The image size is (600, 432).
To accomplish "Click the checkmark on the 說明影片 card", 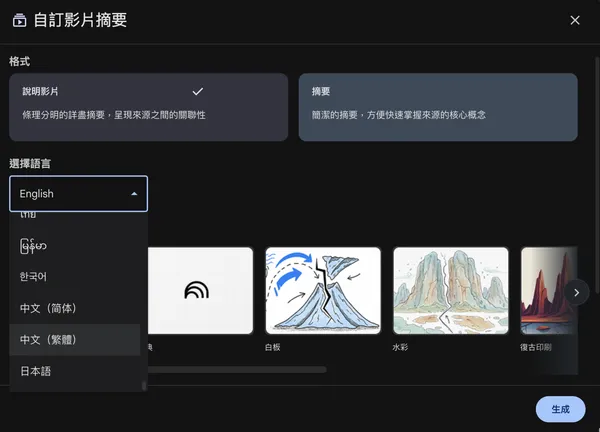I will (198, 91).
